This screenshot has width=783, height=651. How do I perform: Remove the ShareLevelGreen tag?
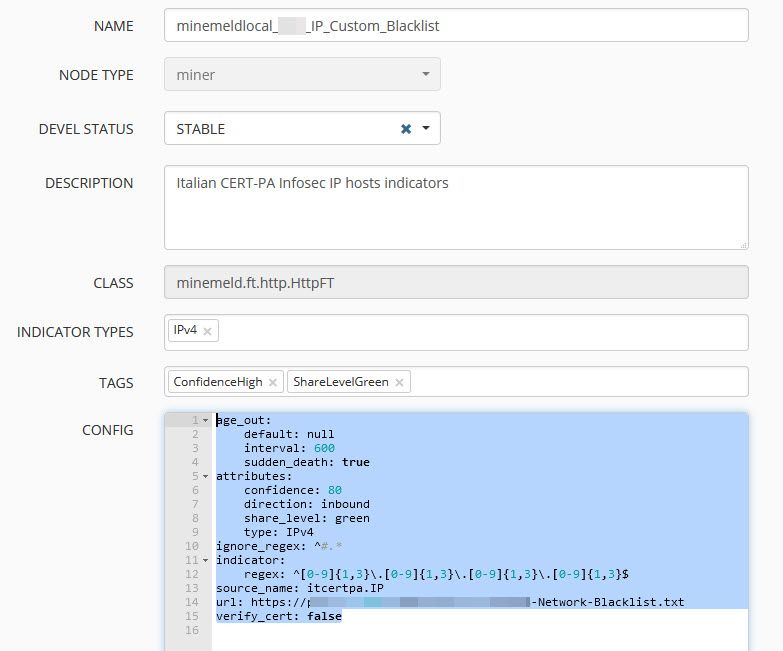click(x=399, y=382)
